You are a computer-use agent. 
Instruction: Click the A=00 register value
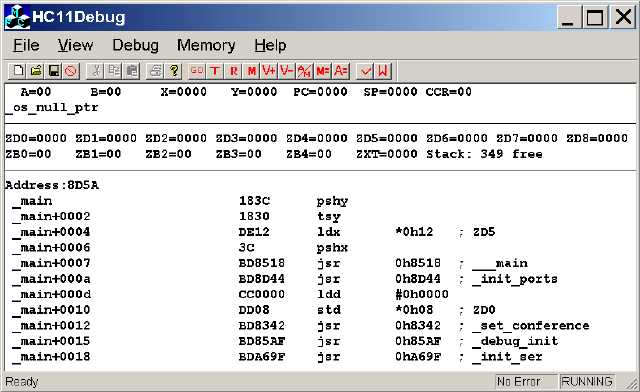click(x=36, y=91)
